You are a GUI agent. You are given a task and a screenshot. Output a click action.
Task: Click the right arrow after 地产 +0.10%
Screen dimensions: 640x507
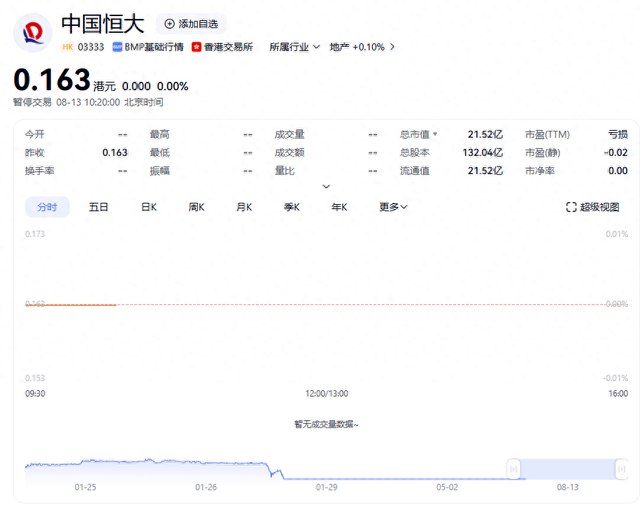click(393, 47)
